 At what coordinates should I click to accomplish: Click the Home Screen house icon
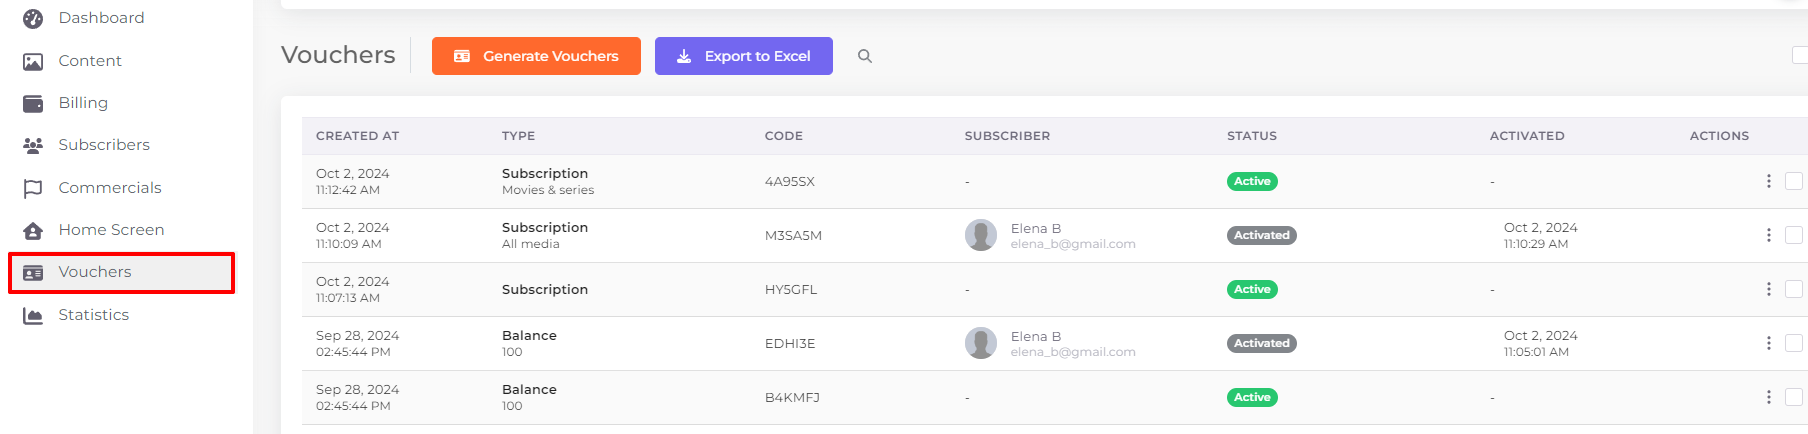33,230
